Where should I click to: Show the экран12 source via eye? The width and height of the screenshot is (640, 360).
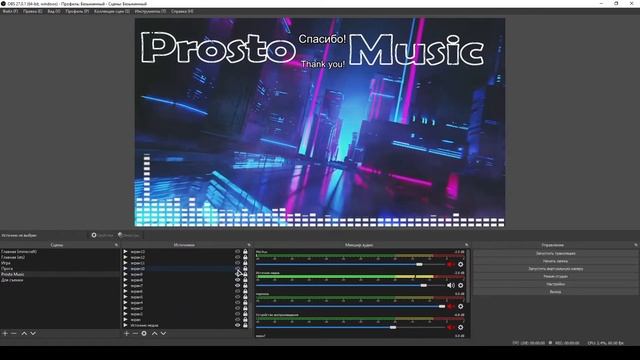point(238,258)
